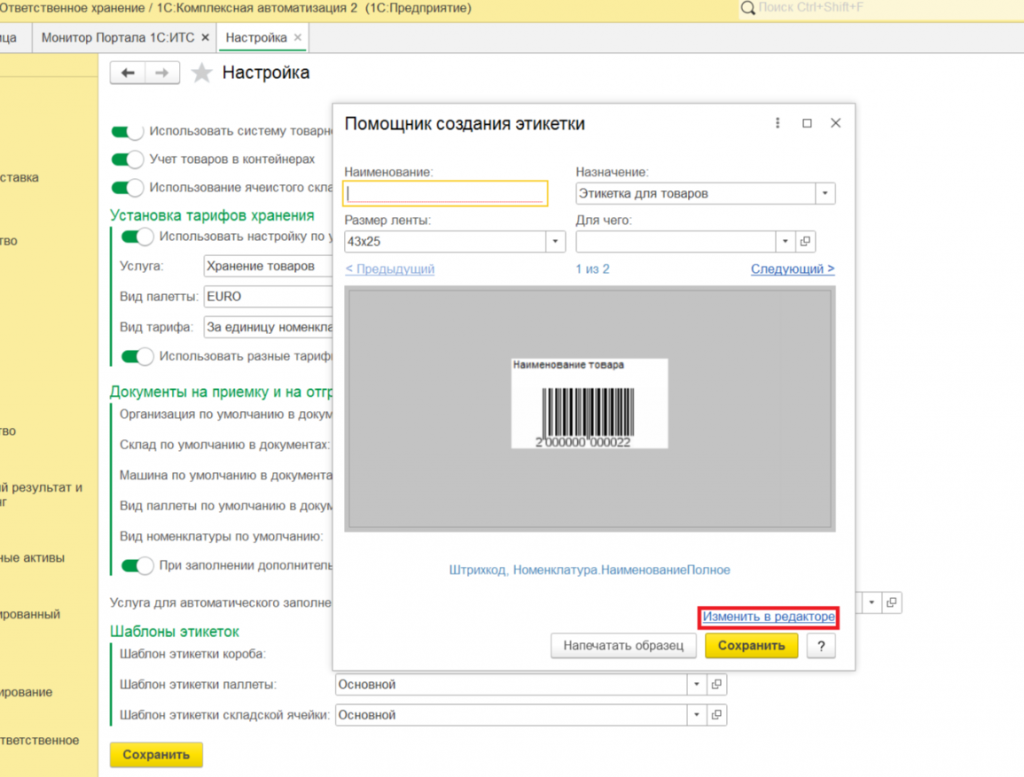Open the Размер ленты dropdown list

click(x=555, y=242)
